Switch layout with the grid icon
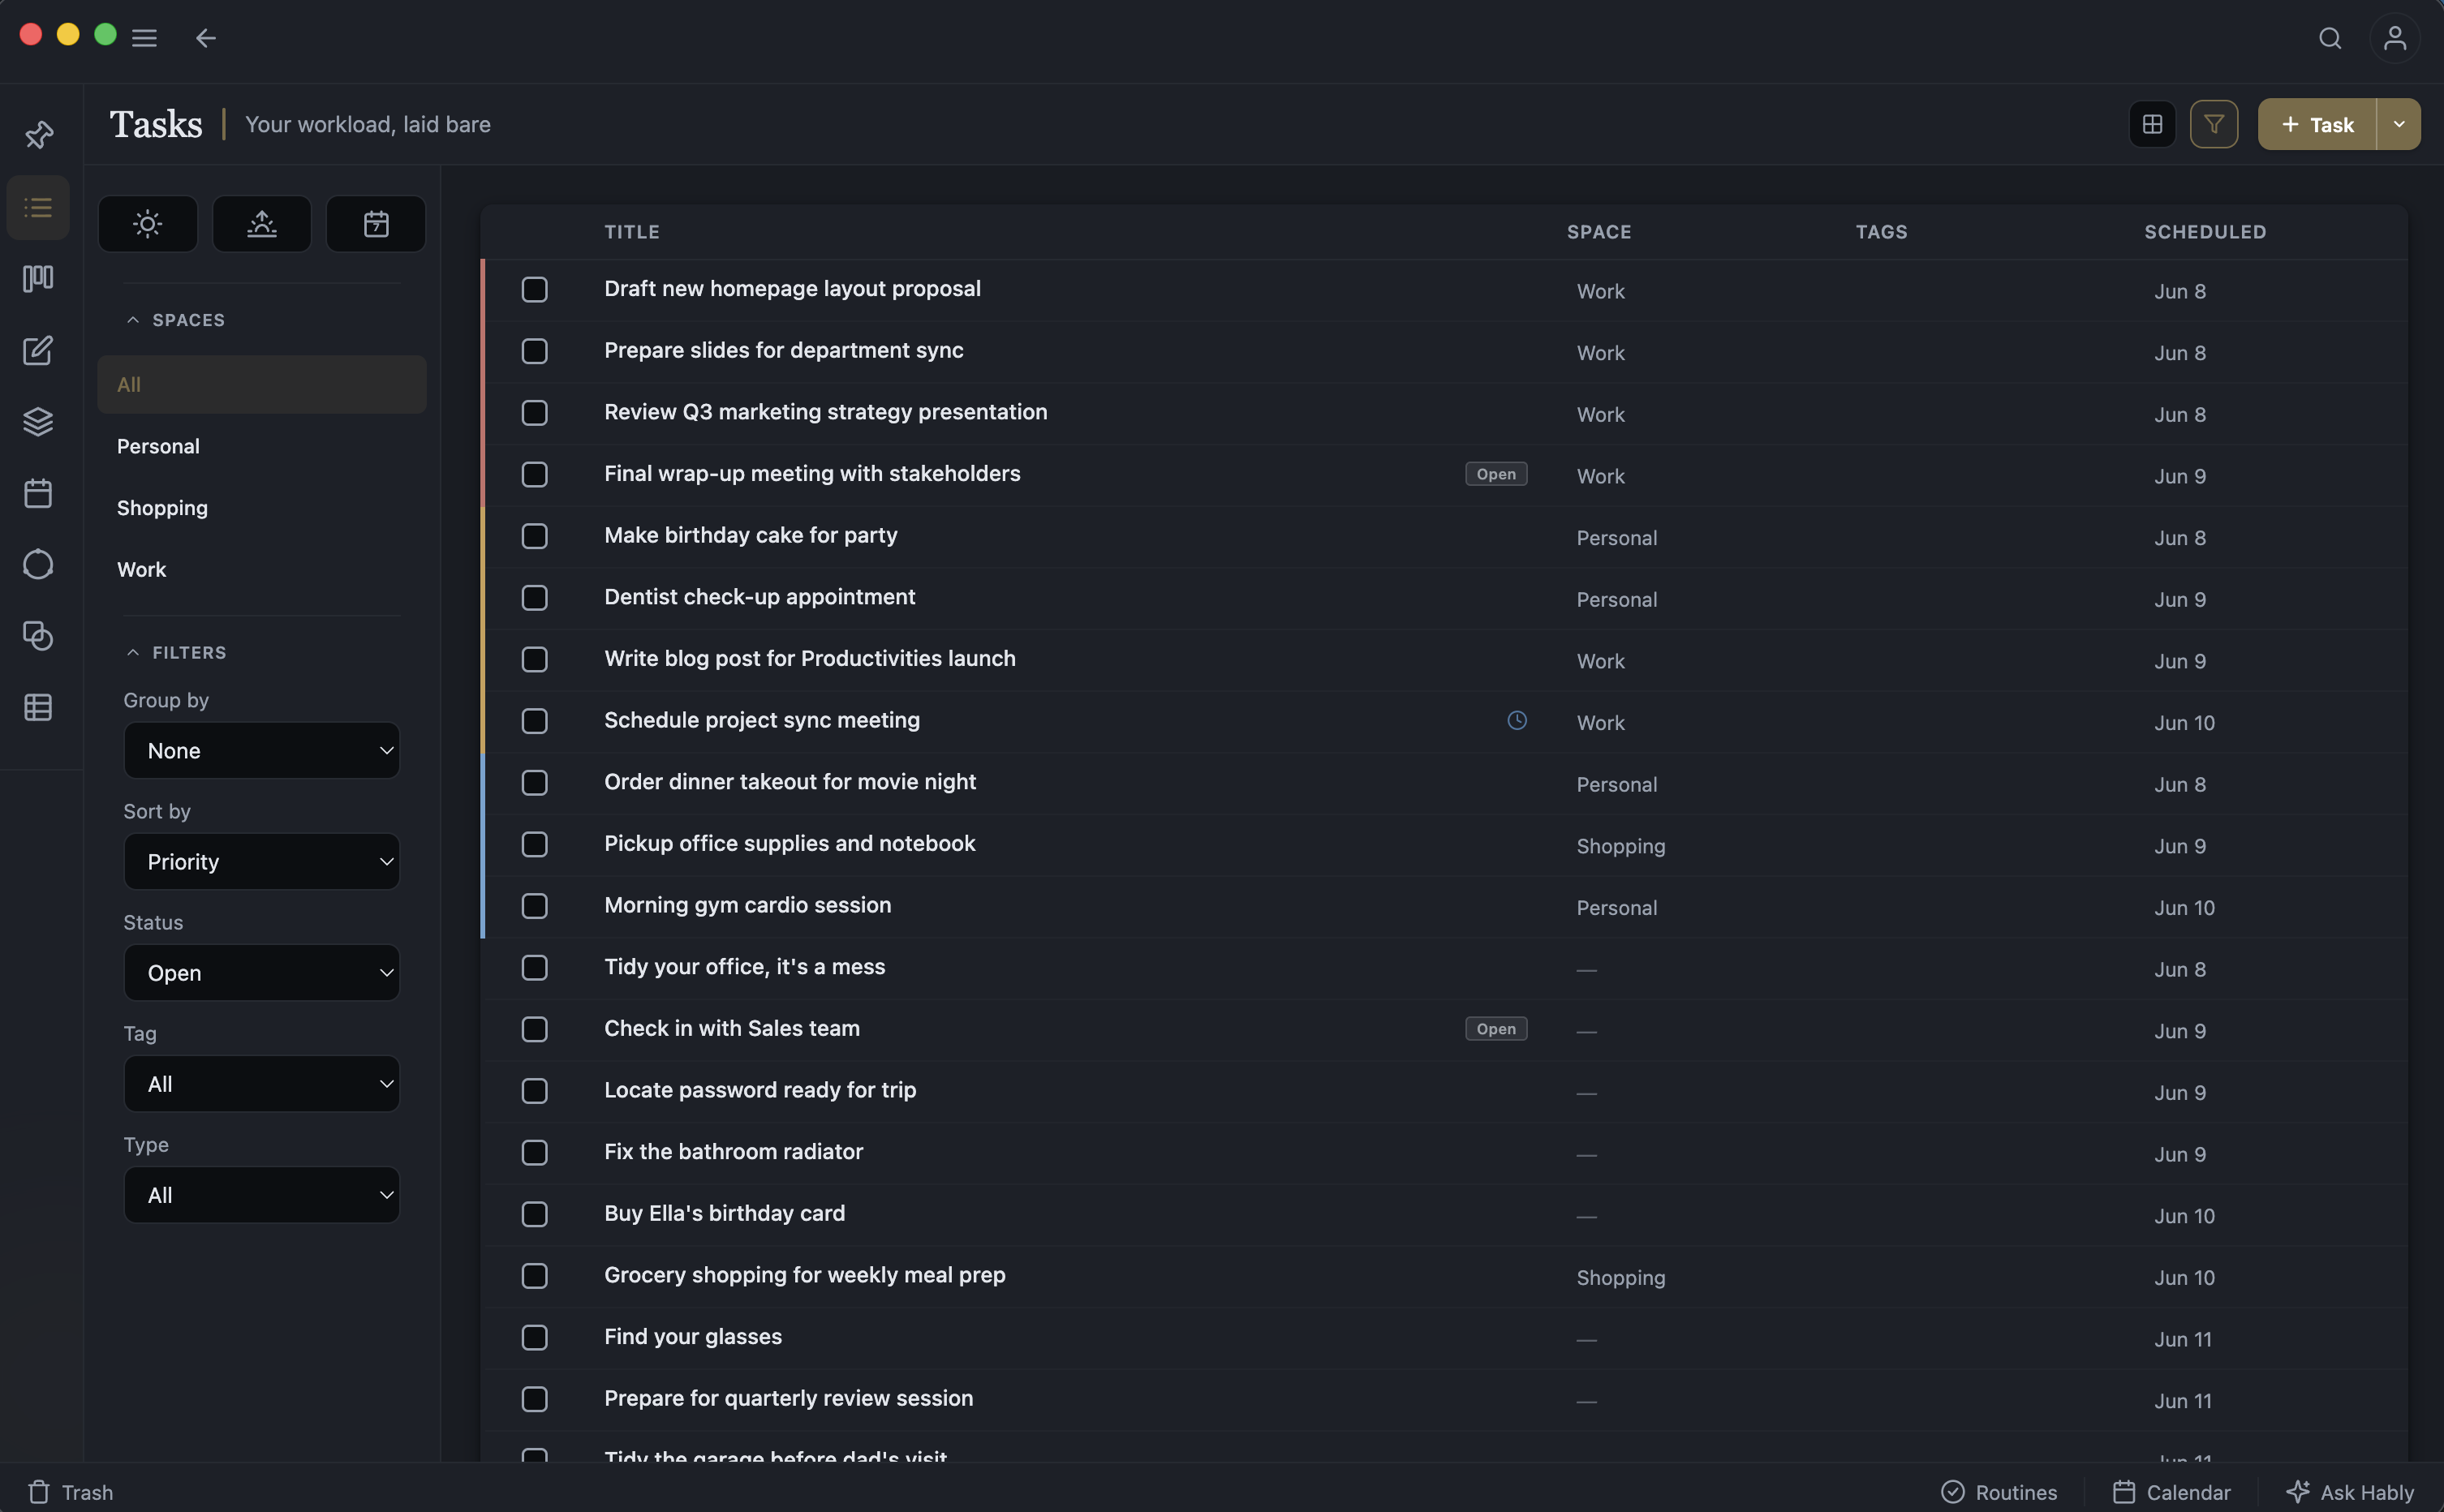The height and width of the screenshot is (1512, 2444). [2153, 124]
